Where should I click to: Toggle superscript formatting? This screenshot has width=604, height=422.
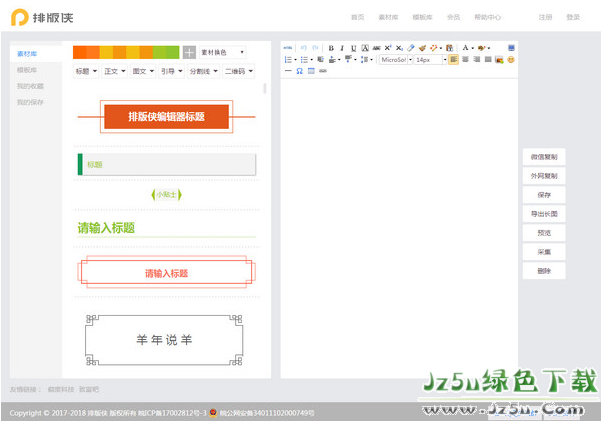pyautogui.click(x=388, y=48)
